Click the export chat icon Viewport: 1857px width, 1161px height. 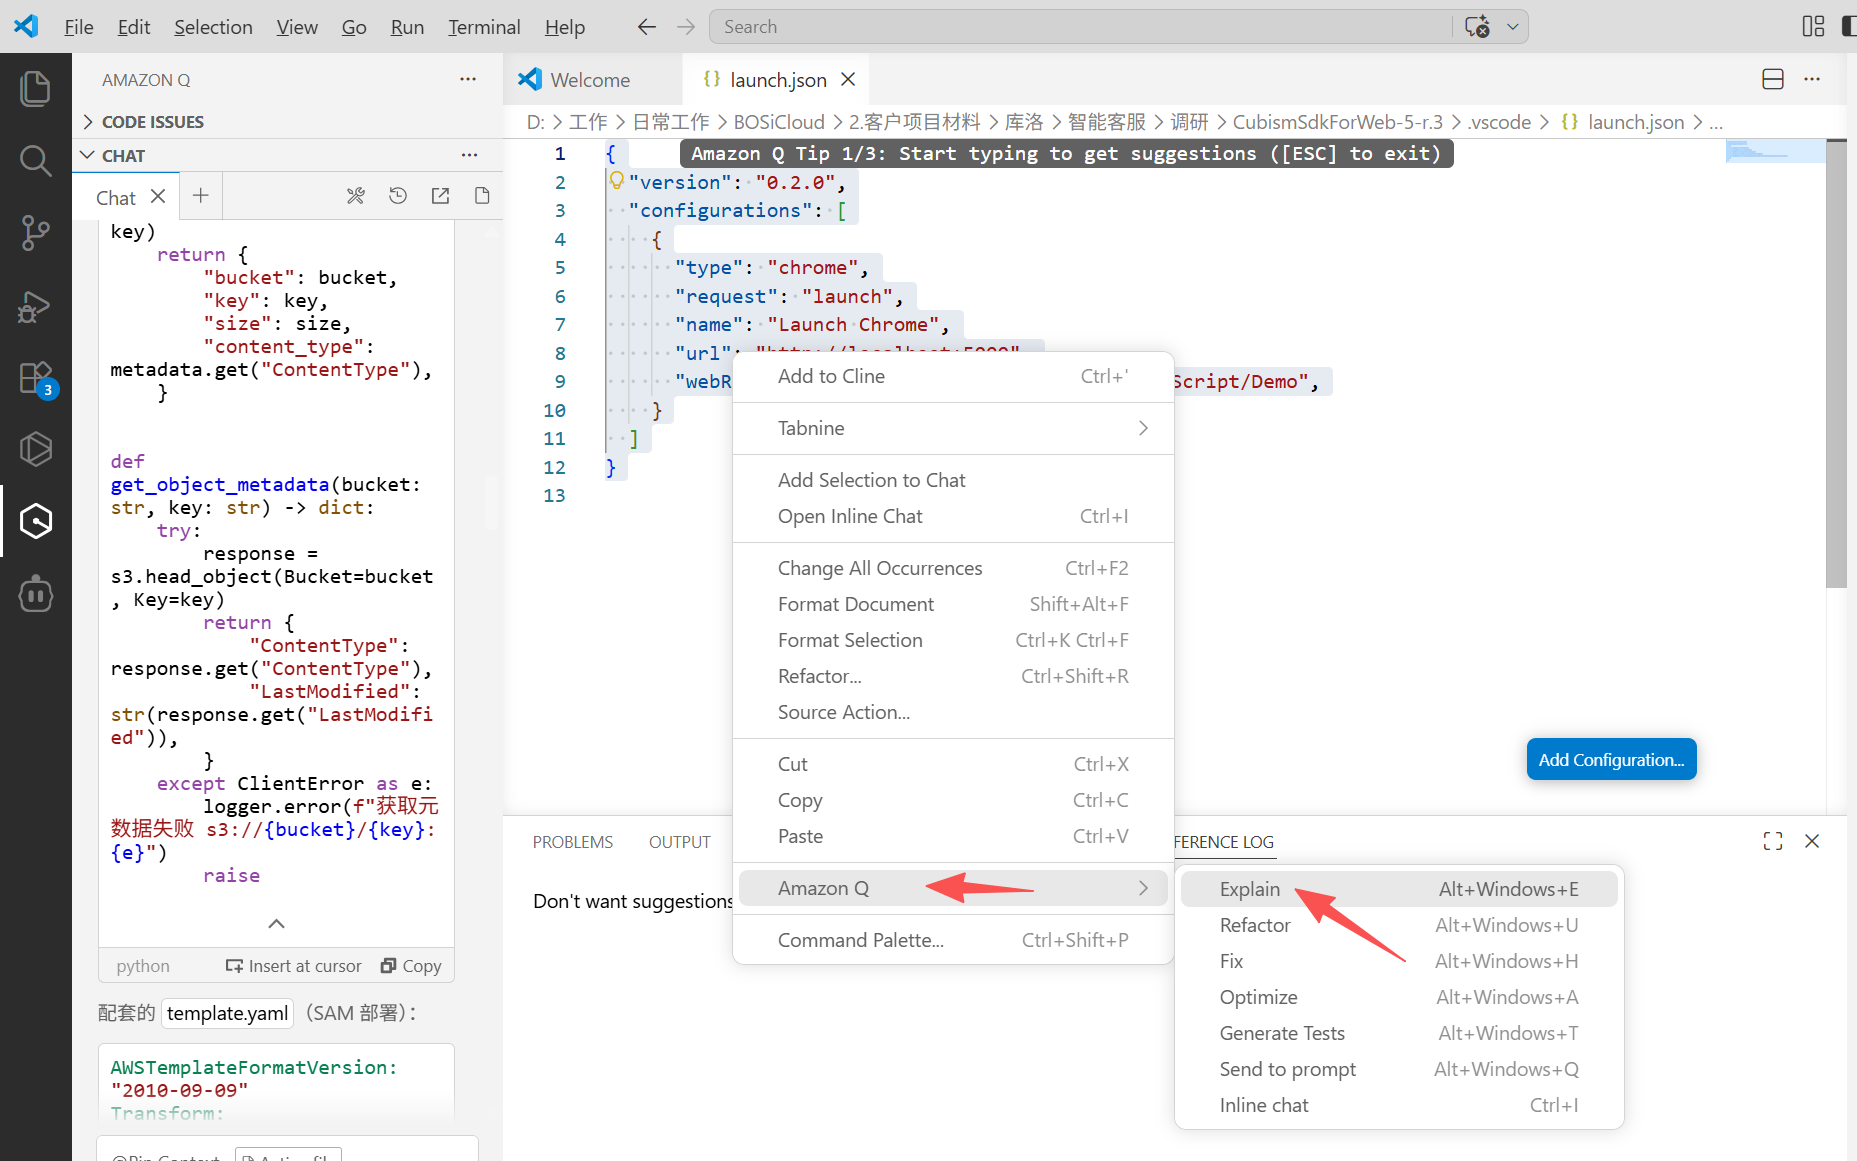[440, 196]
